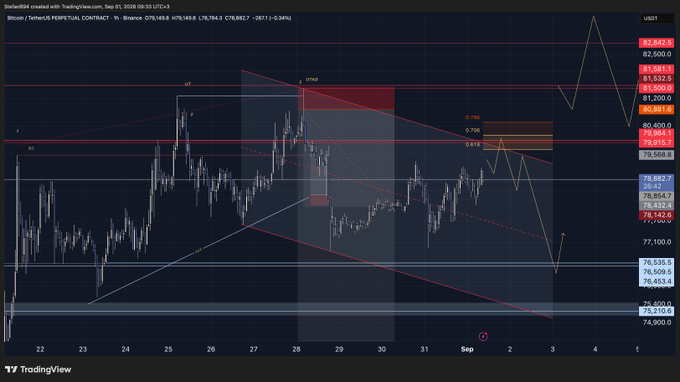Select the 78,142.6 dark red price label
680x382 pixels.
656,215
